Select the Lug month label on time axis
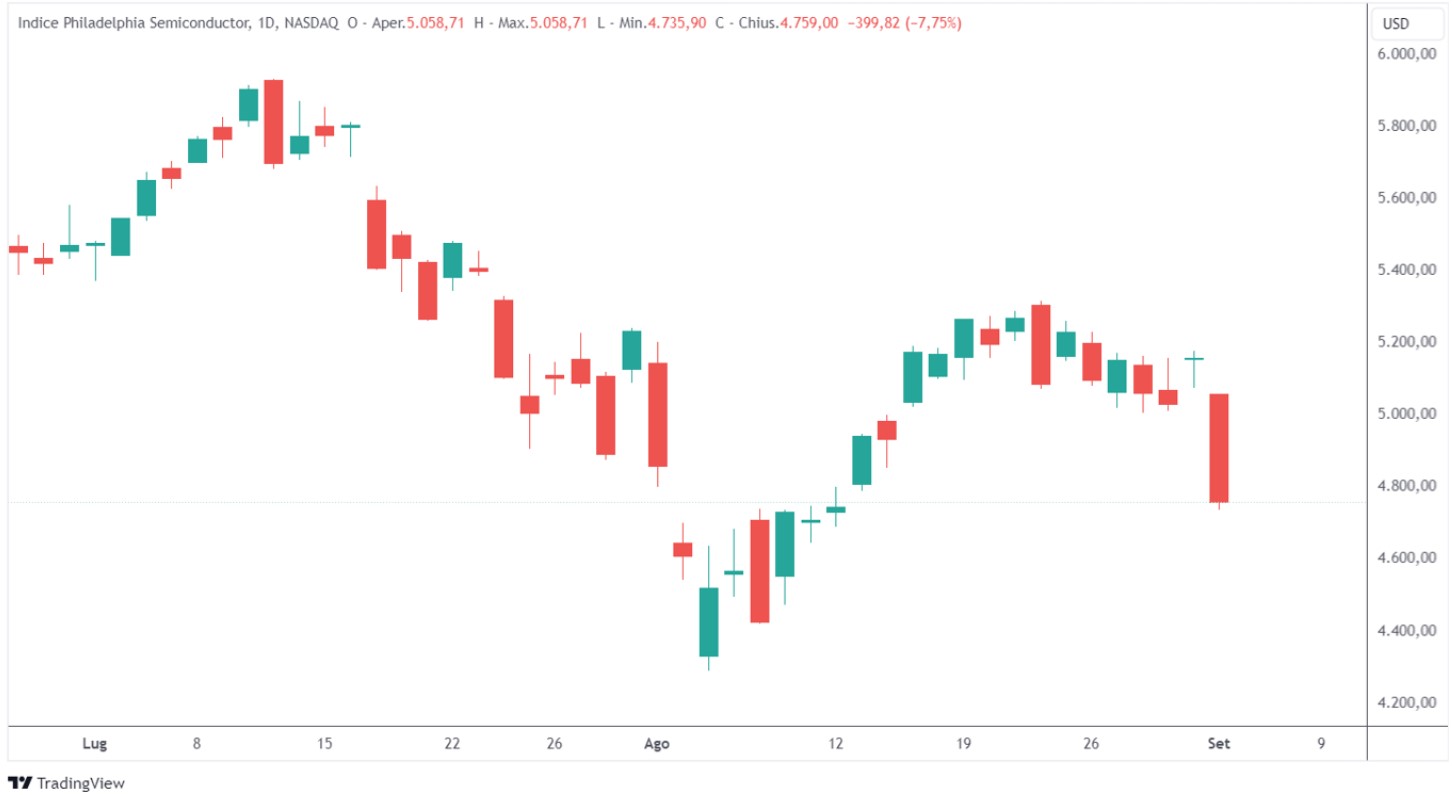Viewport: 1452px width, 795px height. coord(94,744)
